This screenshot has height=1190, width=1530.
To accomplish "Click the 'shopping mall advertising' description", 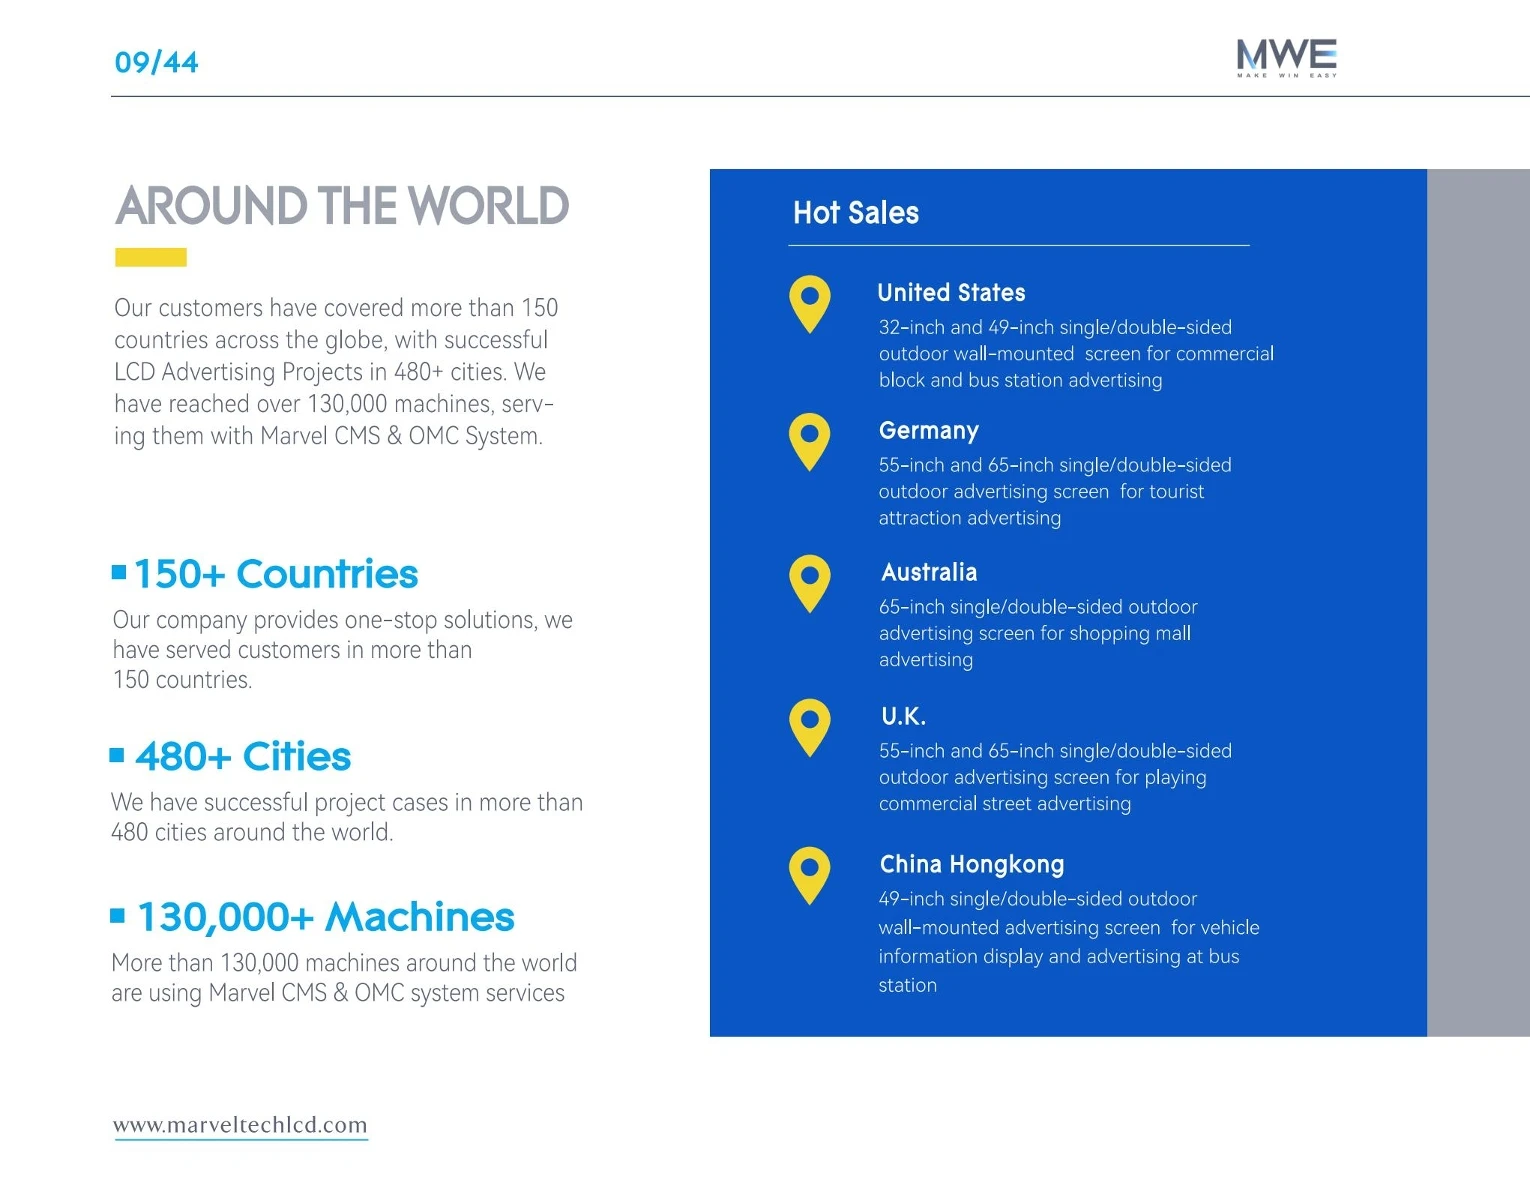I will [x=1038, y=633].
